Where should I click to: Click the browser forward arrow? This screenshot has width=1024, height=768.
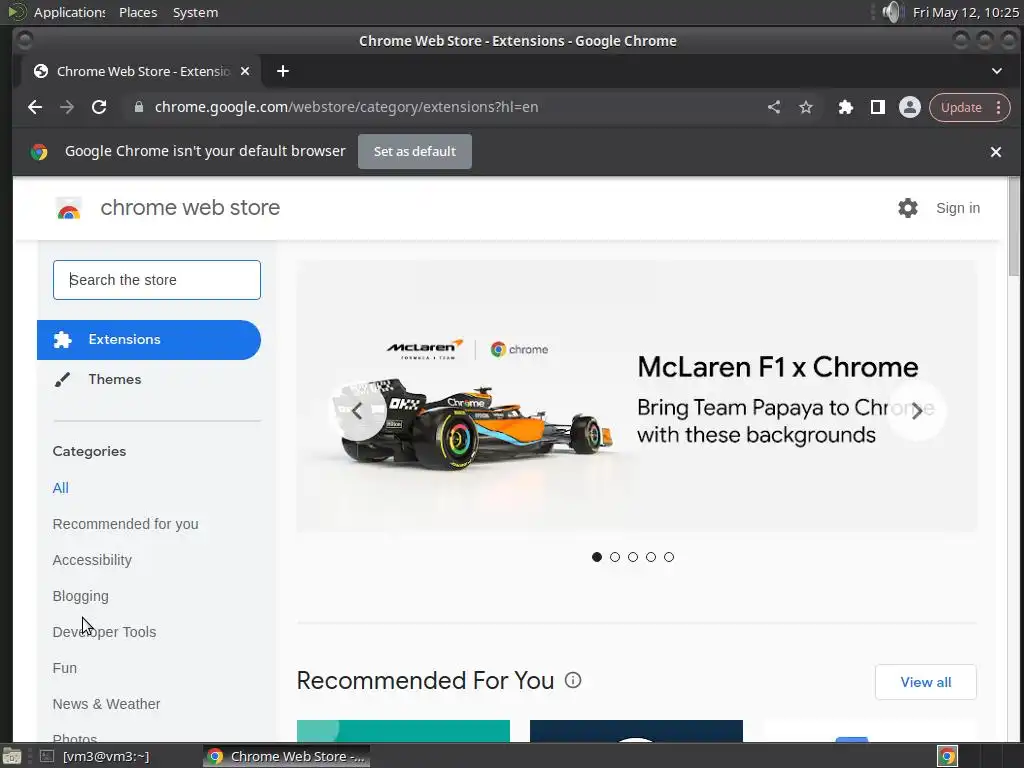(67, 107)
